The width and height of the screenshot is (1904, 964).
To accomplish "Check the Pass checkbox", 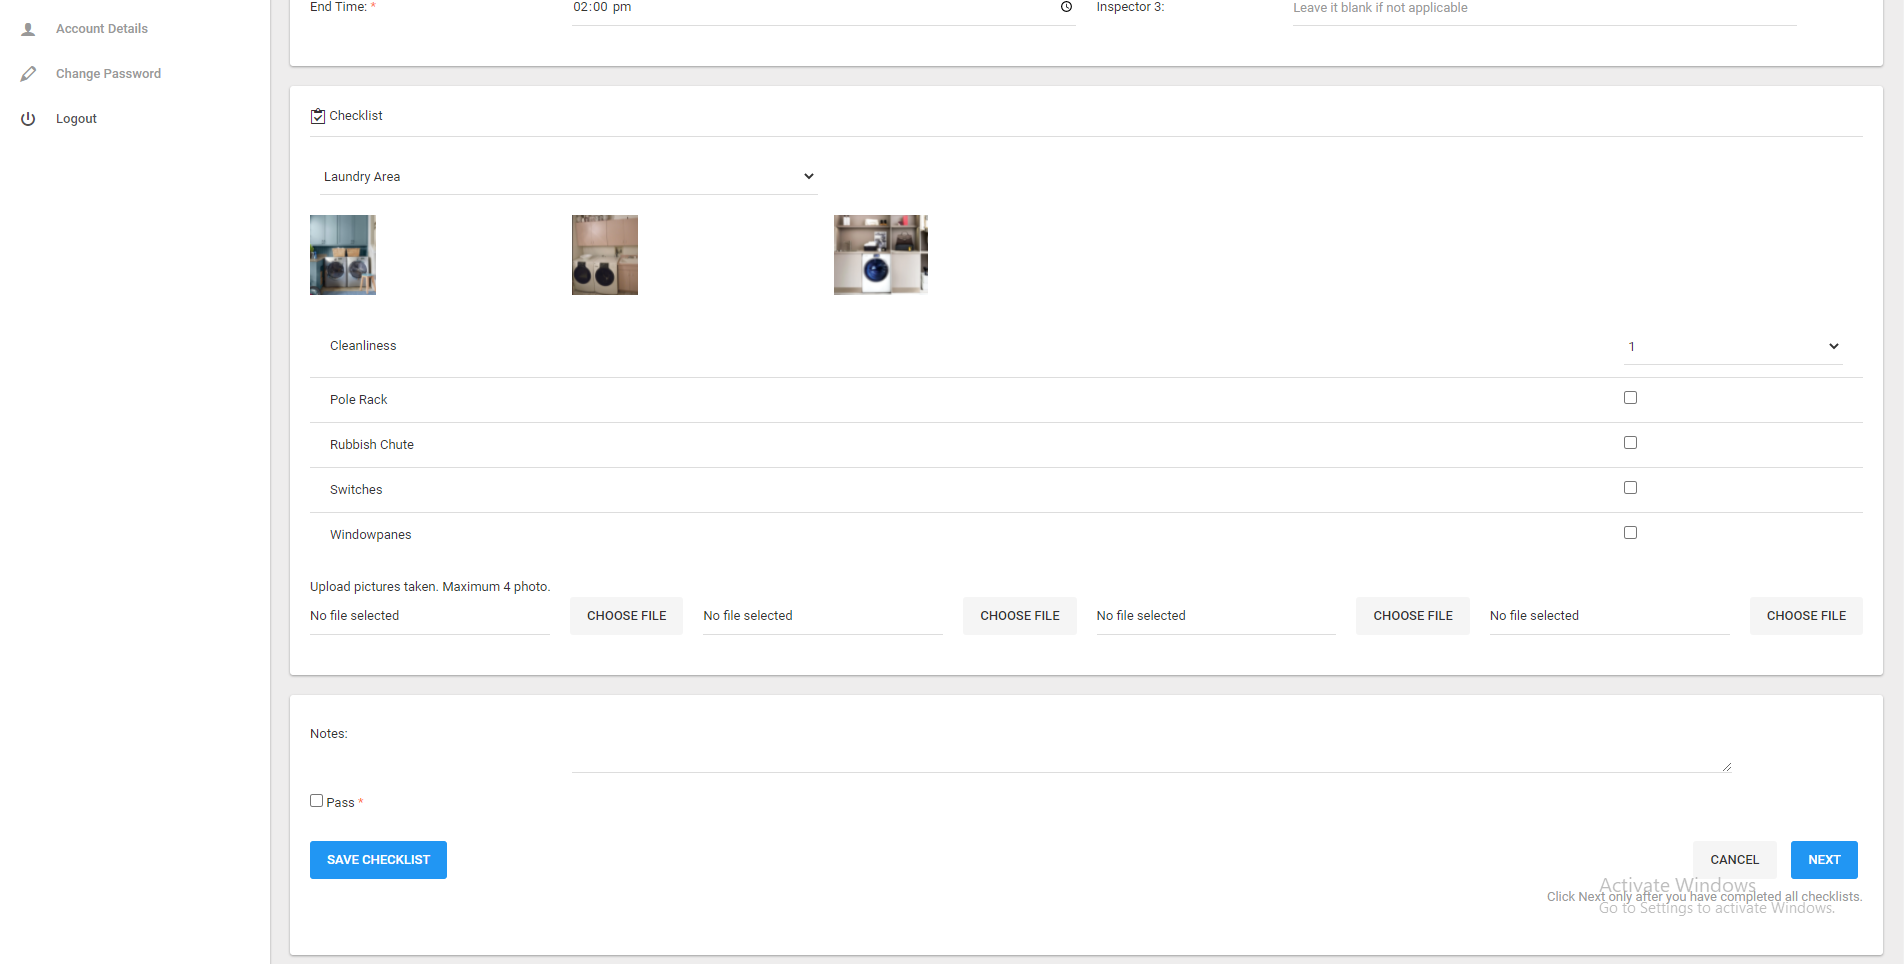I will pyautogui.click(x=316, y=801).
